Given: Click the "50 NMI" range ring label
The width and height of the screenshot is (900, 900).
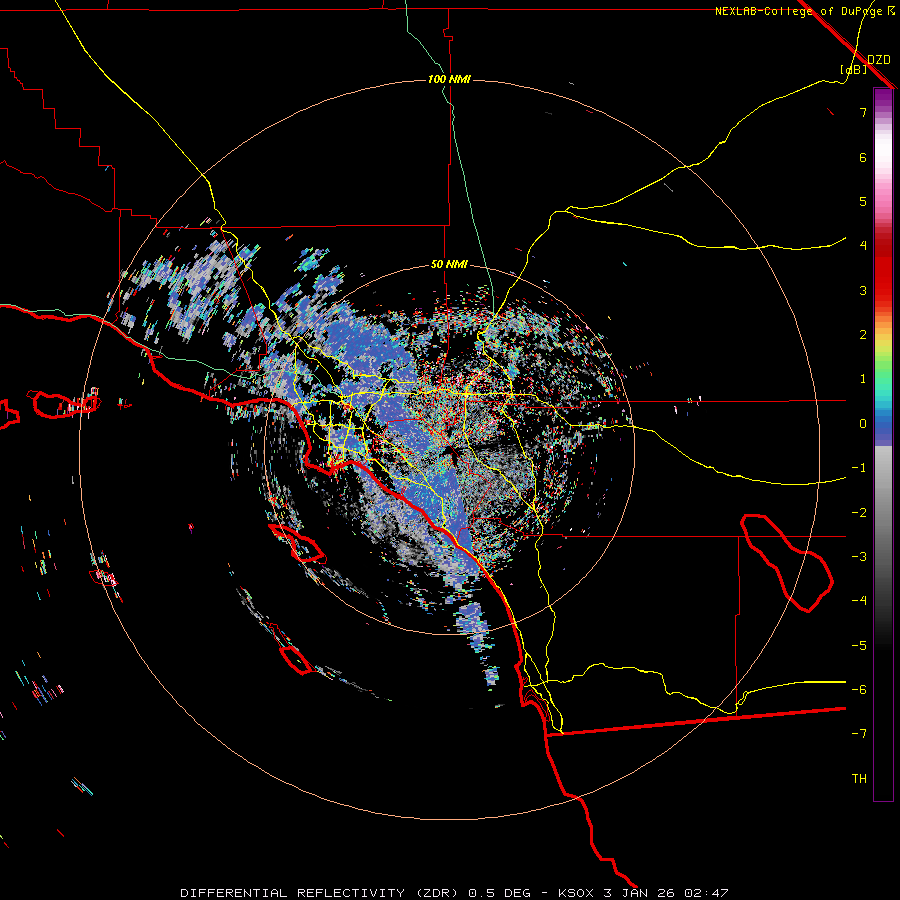Looking at the screenshot, I should click(449, 265).
